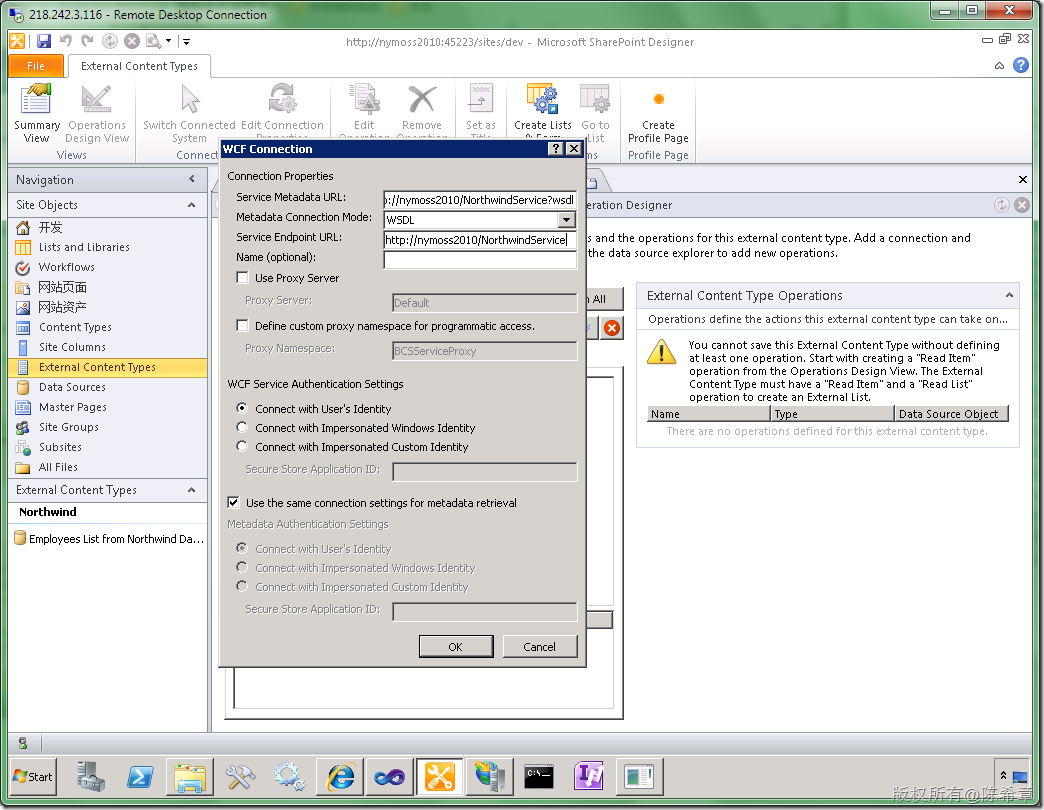1044x810 pixels.
Task: Open Summary View in the ribbon
Action: point(37,113)
